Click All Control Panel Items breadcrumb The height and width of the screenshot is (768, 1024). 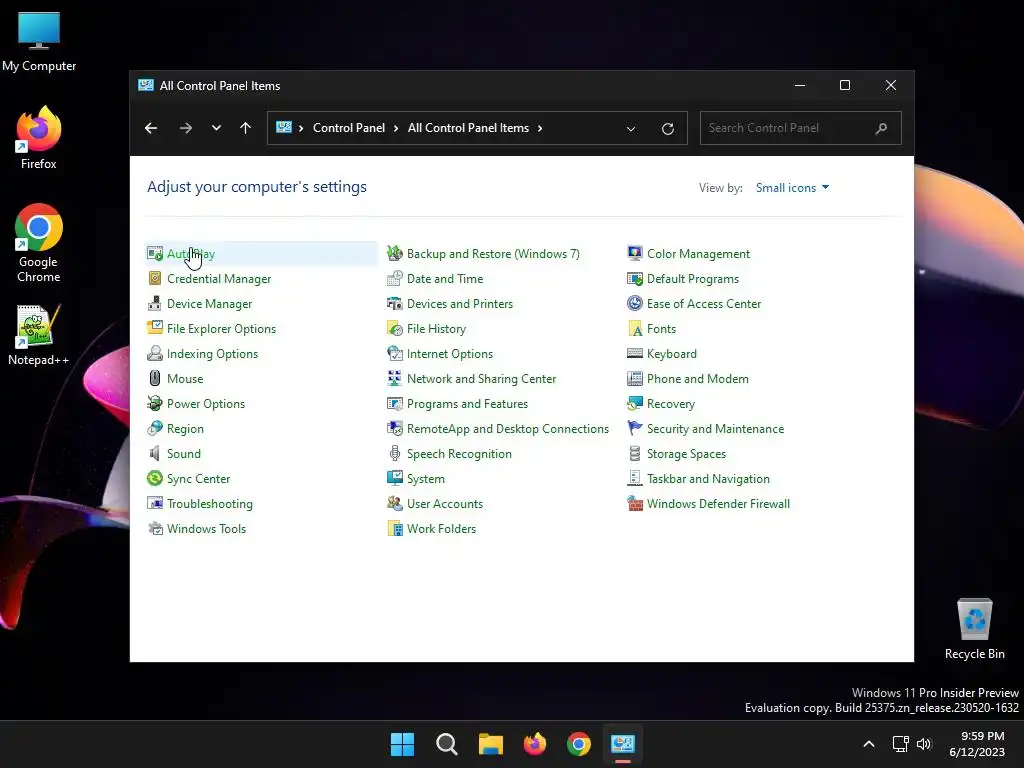(x=468, y=128)
